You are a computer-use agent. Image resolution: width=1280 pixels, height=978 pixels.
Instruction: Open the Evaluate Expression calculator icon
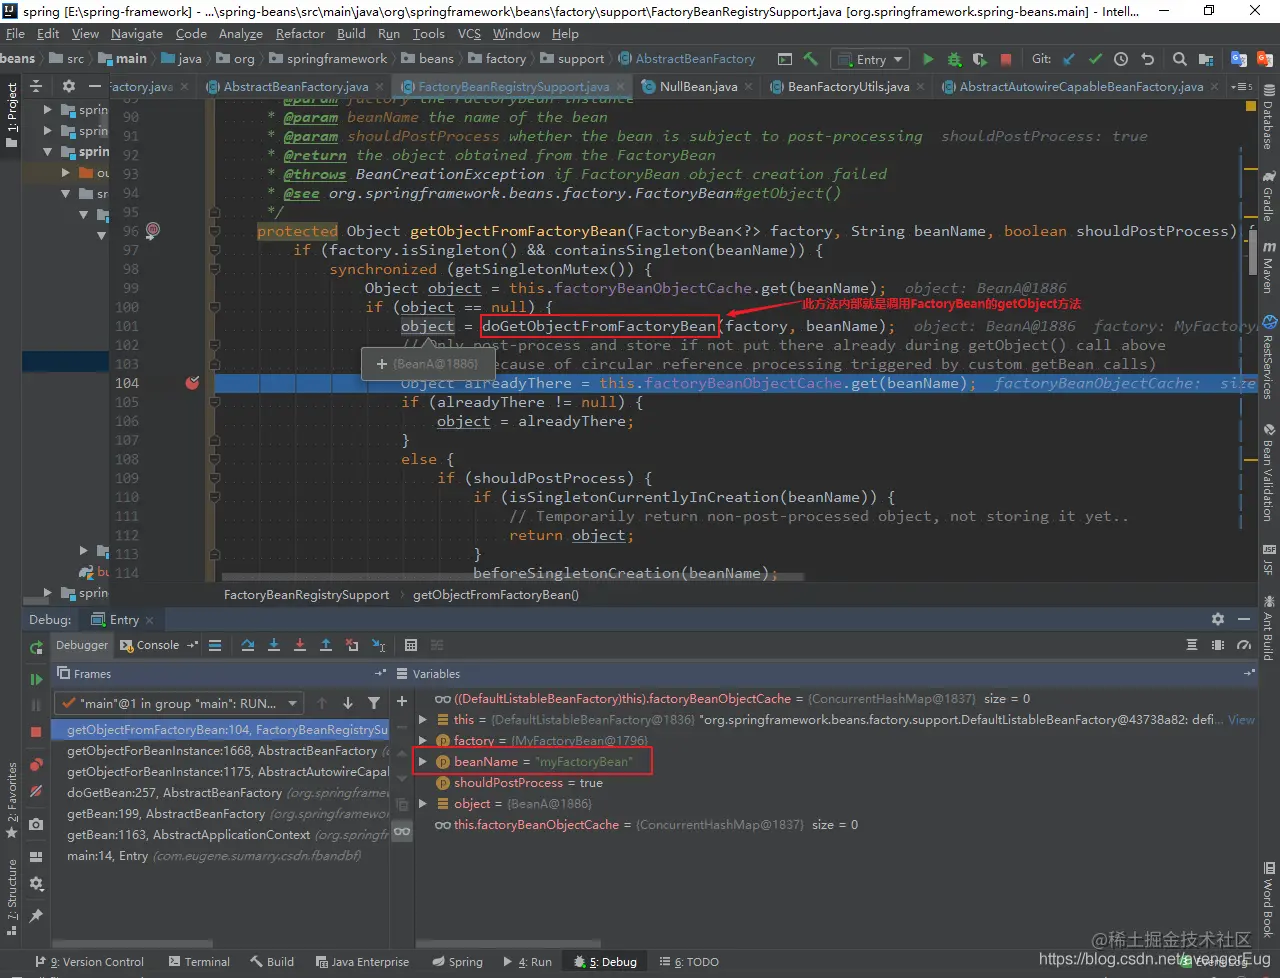click(411, 645)
